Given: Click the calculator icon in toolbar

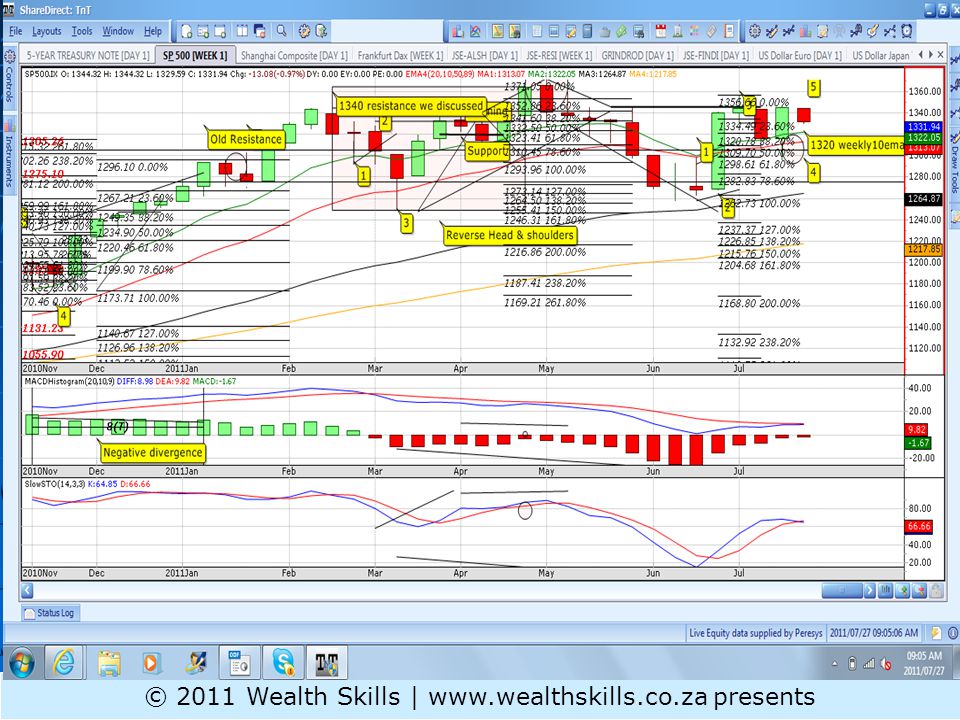Looking at the screenshot, I should (x=587, y=31).
